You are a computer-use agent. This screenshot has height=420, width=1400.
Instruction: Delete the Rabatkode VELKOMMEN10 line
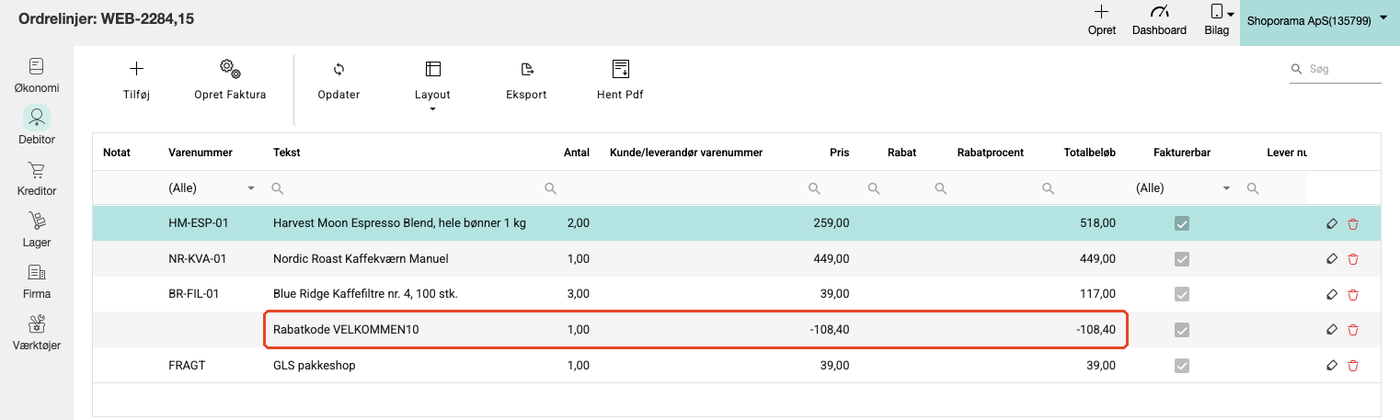coord(1353,330)
